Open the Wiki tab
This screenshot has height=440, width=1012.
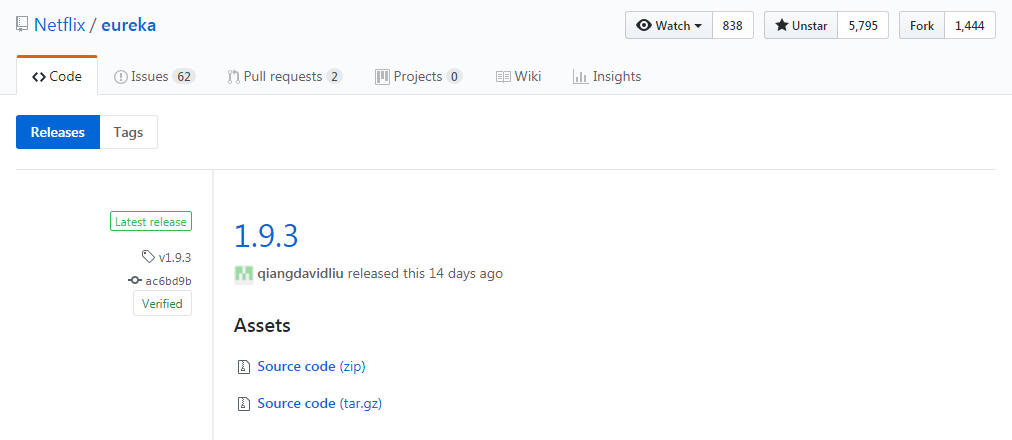[518, 76]
